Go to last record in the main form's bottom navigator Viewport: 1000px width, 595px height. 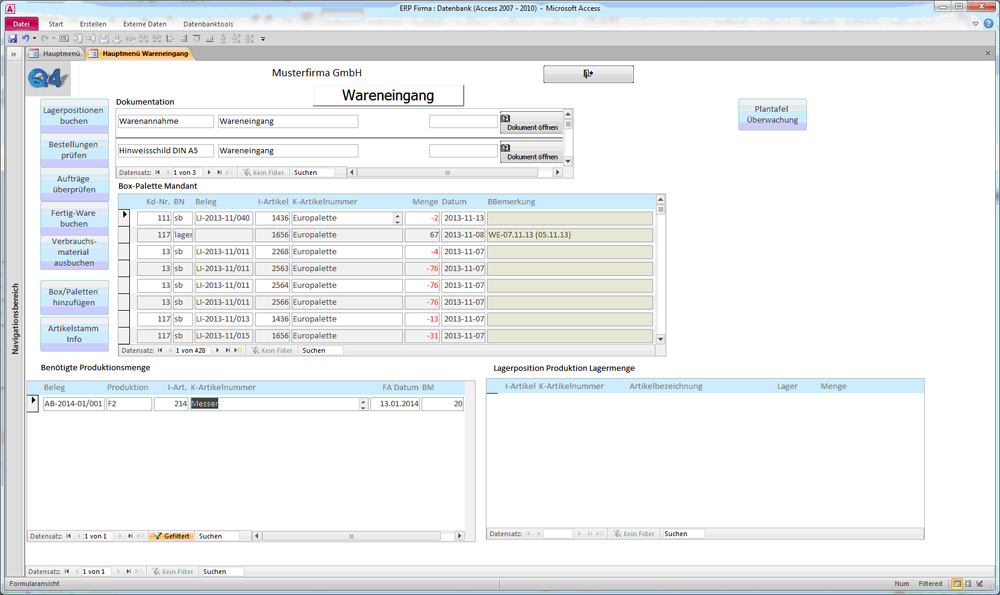(128, 571)
